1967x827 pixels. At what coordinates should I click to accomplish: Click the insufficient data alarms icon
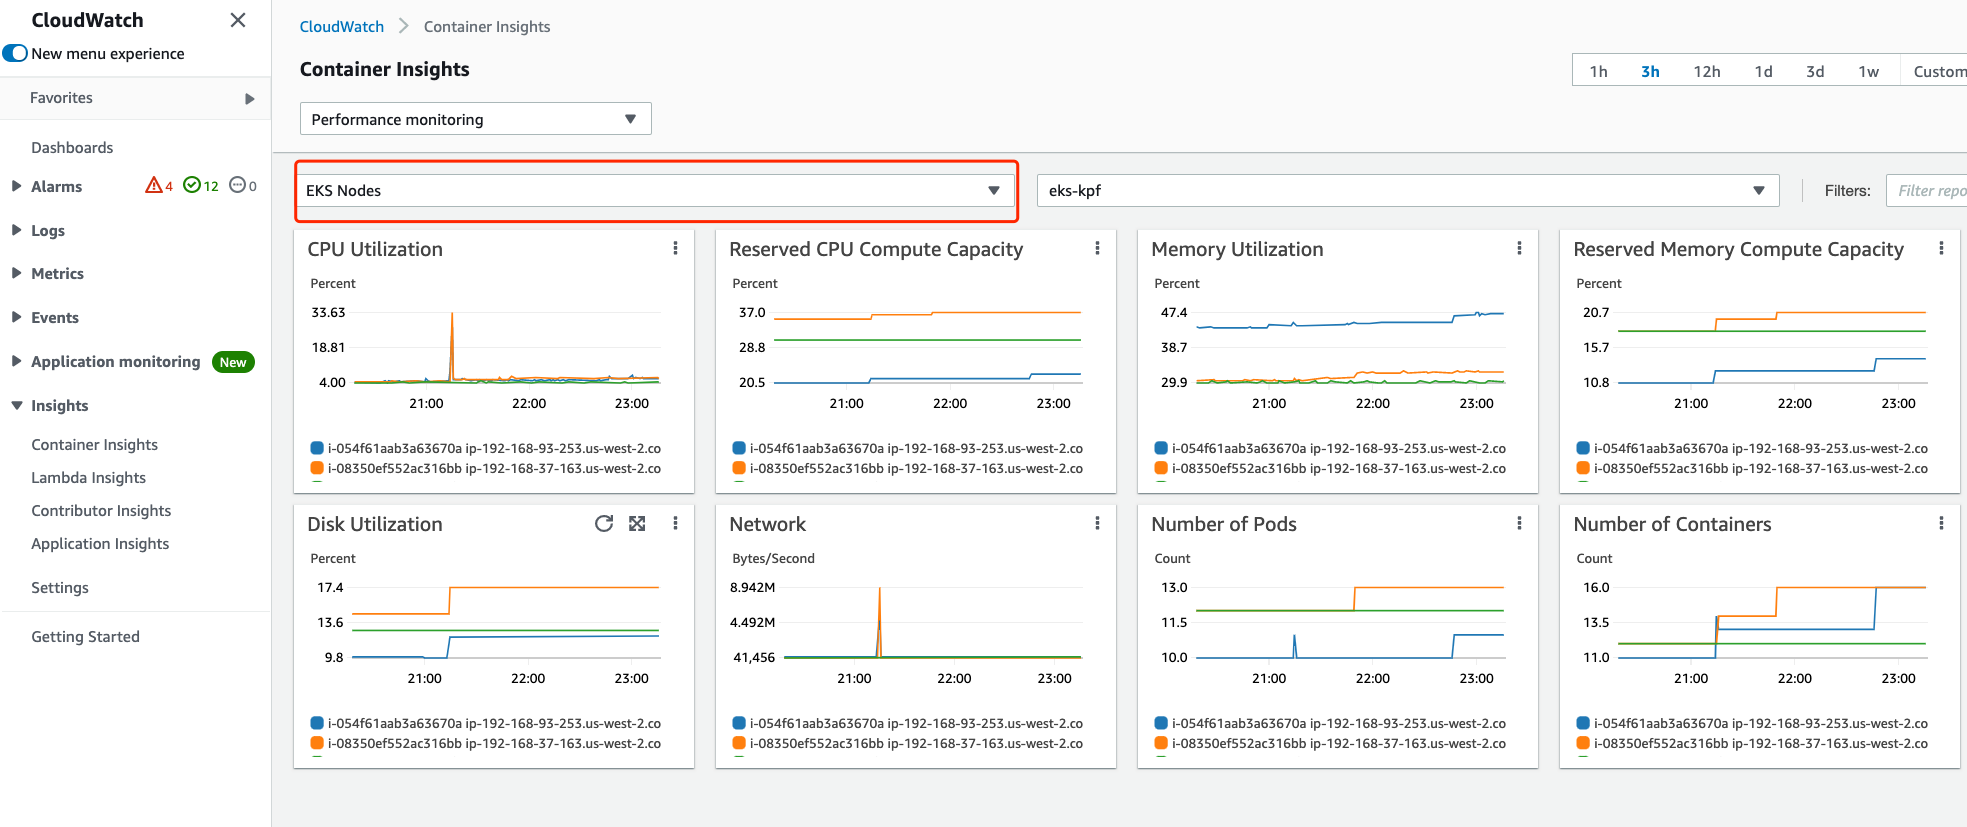(x=237, y=185)
